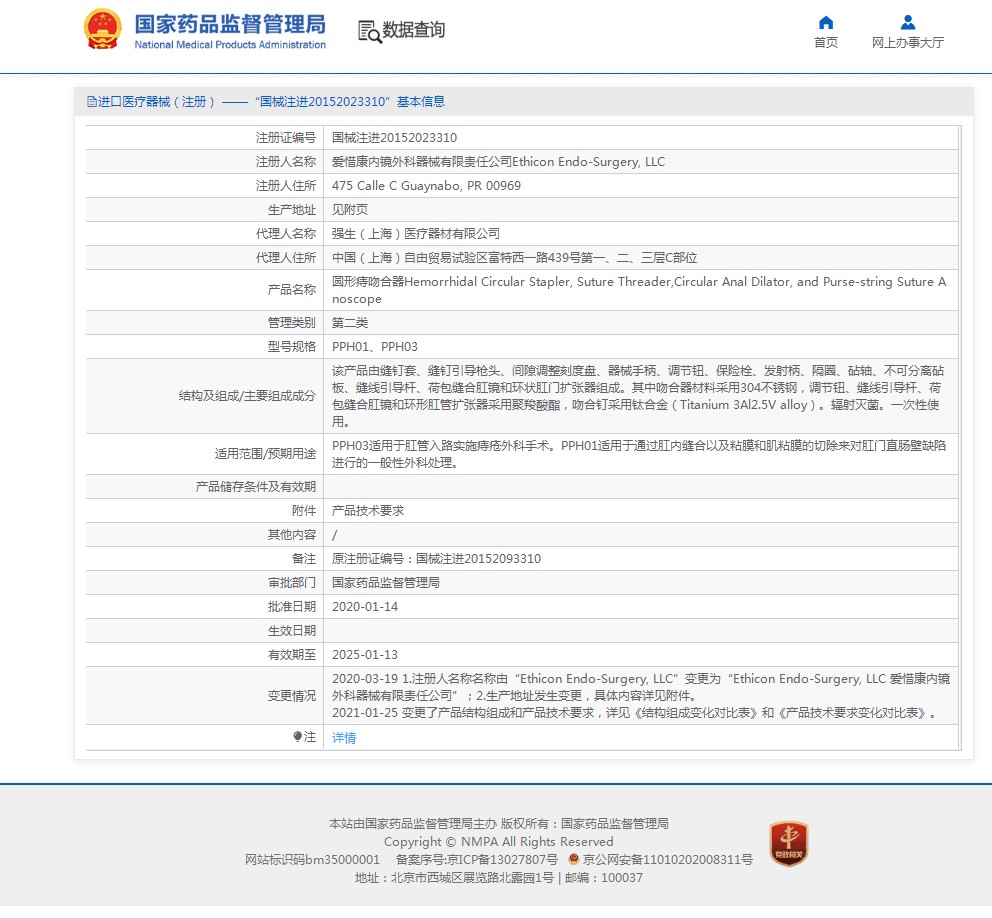Select the structure paragraph starting 该产品由缝钉套

click(638, 396)
